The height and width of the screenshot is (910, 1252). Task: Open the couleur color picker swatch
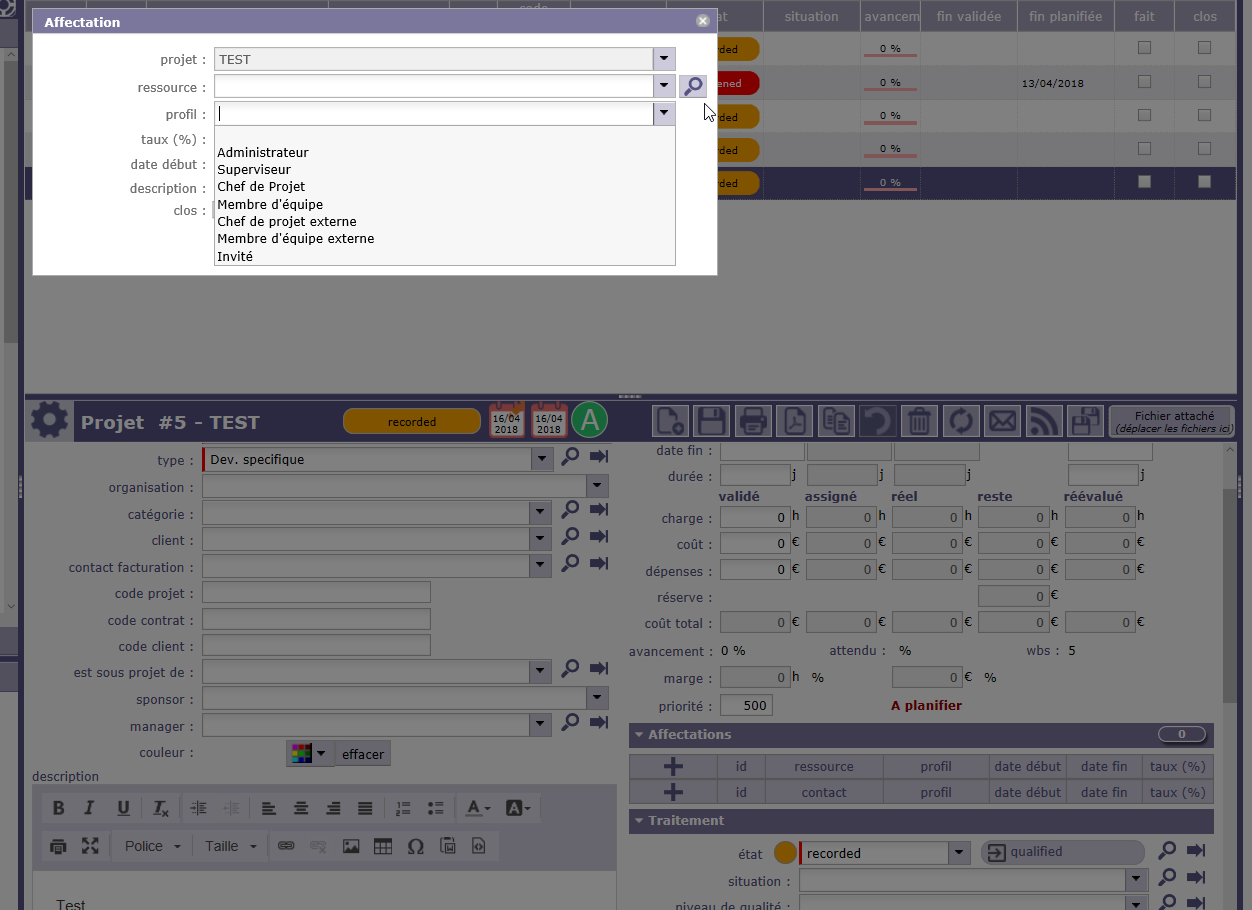point(310,754)
